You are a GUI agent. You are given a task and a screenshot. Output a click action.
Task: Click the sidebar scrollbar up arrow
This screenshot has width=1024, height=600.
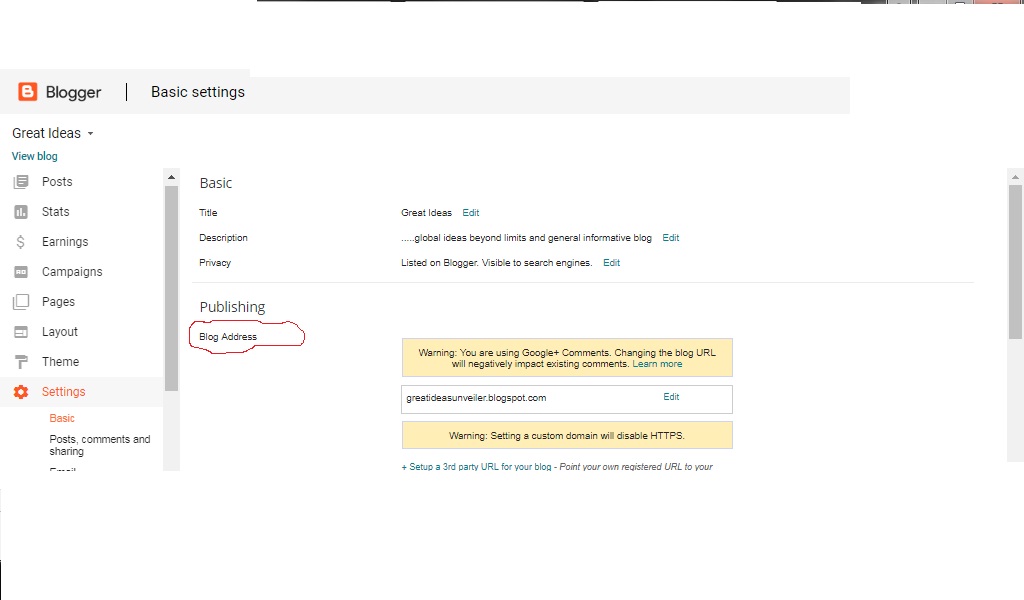pyautogui.click(x=171, y=177)
